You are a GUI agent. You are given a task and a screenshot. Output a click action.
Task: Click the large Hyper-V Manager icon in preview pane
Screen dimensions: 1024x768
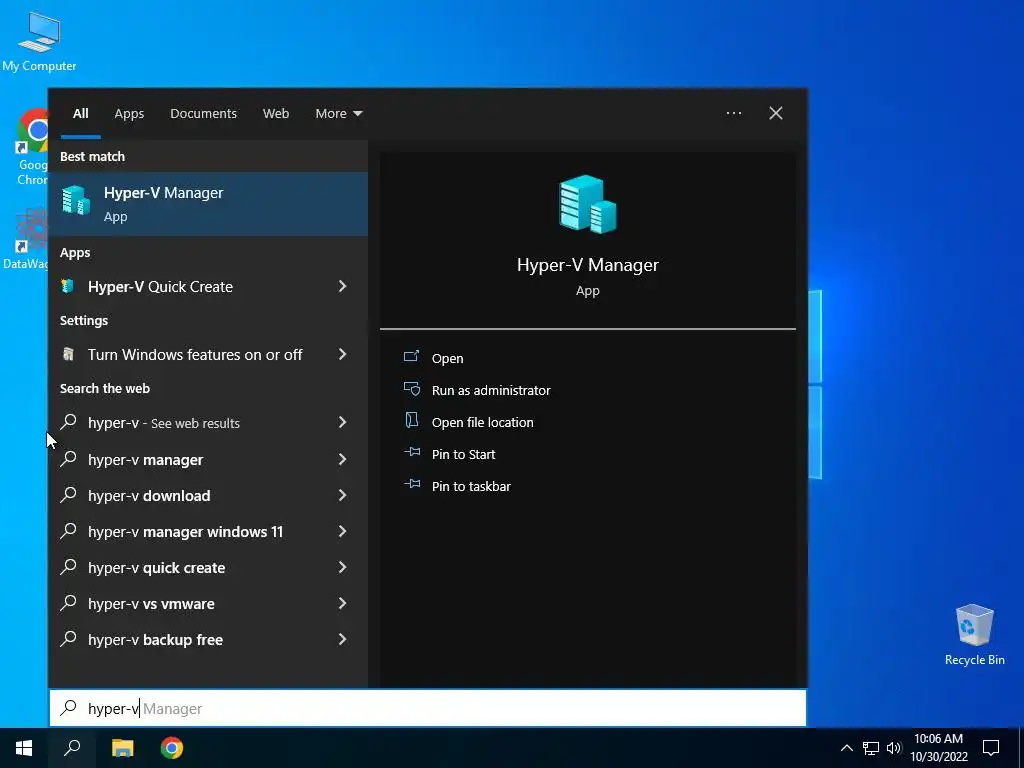point(588,204)
